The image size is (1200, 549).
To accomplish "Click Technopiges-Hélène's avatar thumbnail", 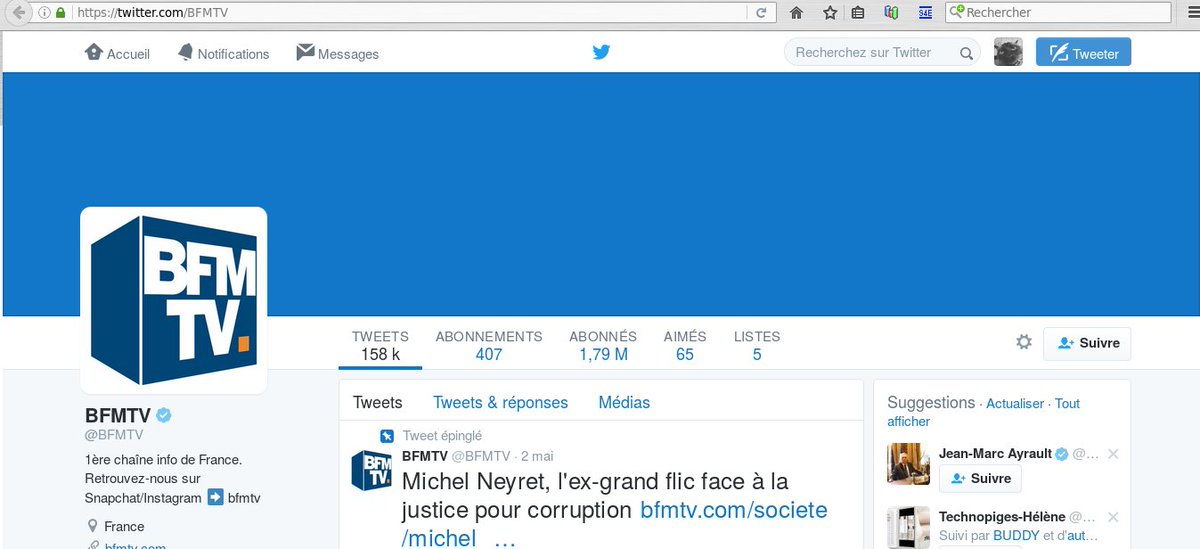I will 909,527.
